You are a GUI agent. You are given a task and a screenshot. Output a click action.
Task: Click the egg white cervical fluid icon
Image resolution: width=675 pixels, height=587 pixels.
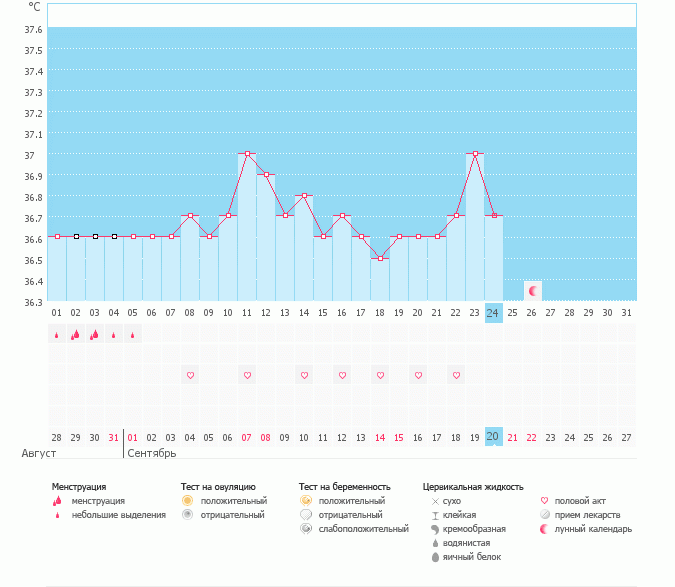(435, 556)
